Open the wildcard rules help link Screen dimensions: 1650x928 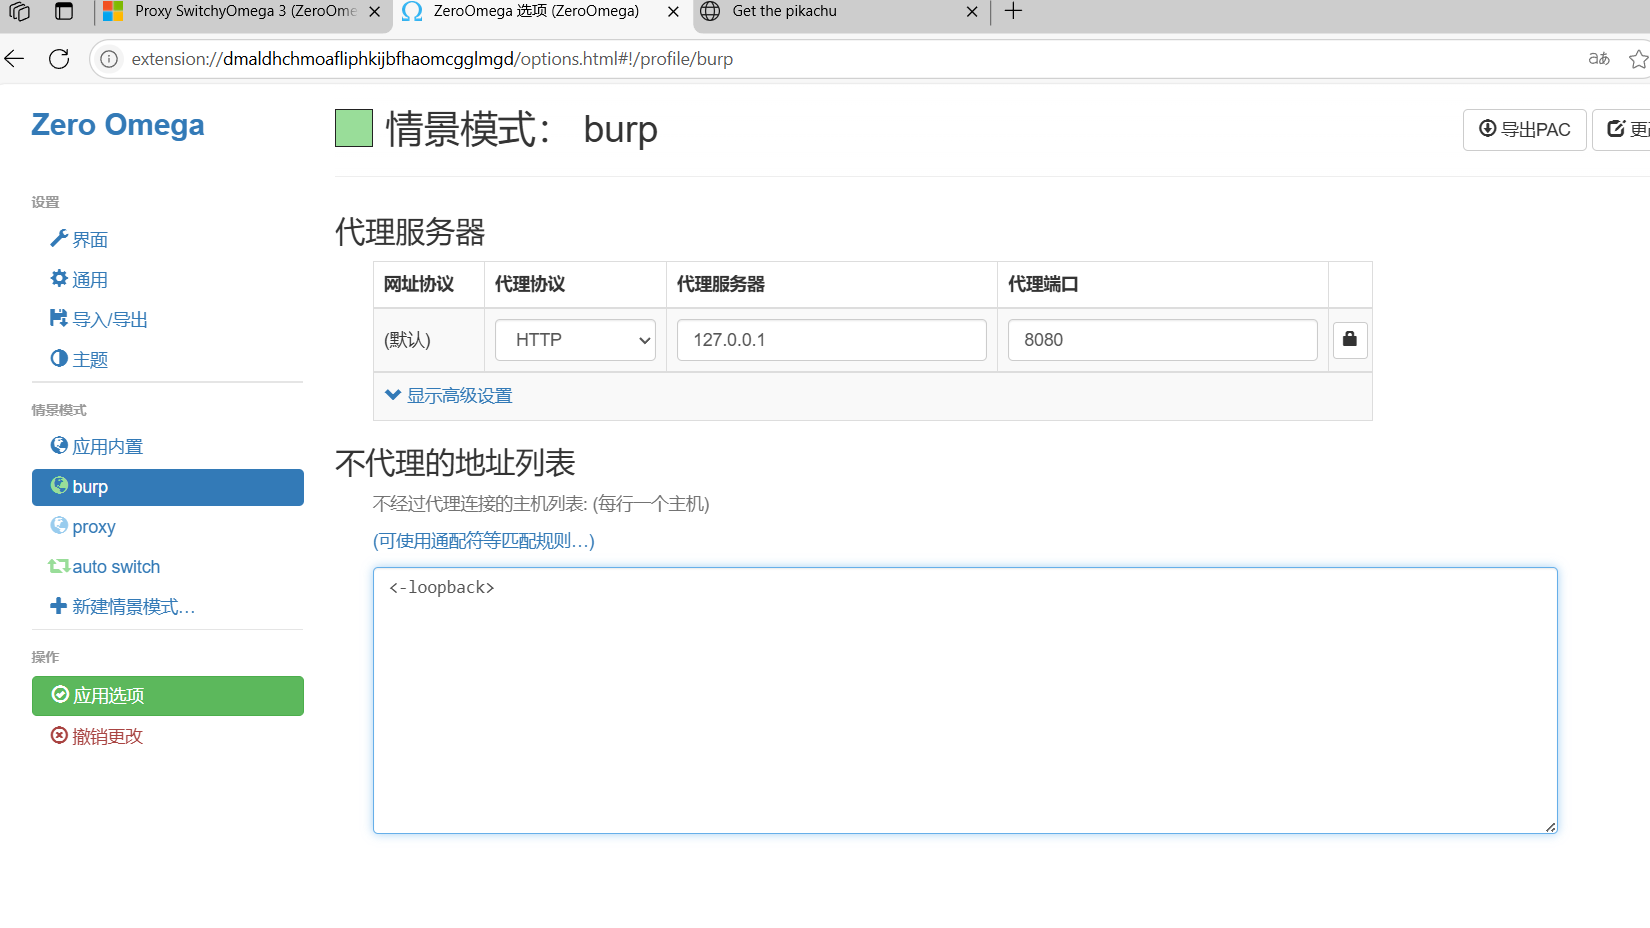tap(484, 541)
